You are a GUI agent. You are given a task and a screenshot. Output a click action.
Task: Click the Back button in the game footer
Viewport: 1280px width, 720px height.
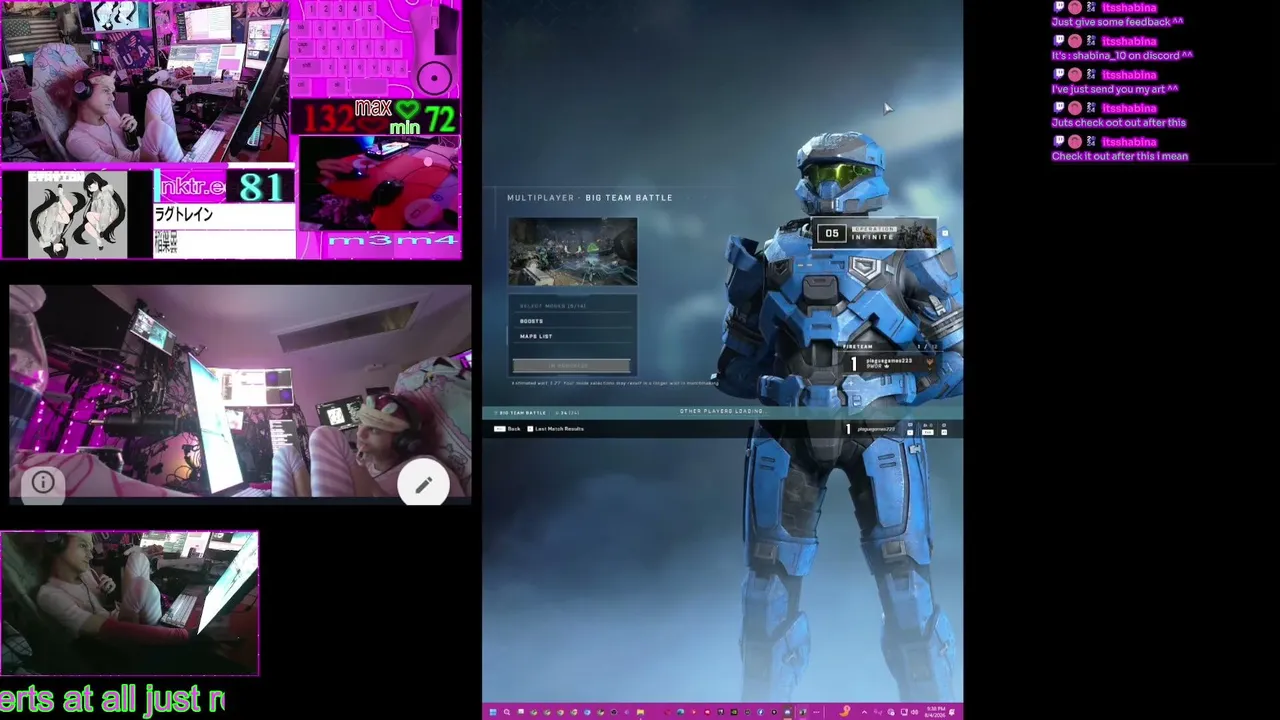point(508,429)
